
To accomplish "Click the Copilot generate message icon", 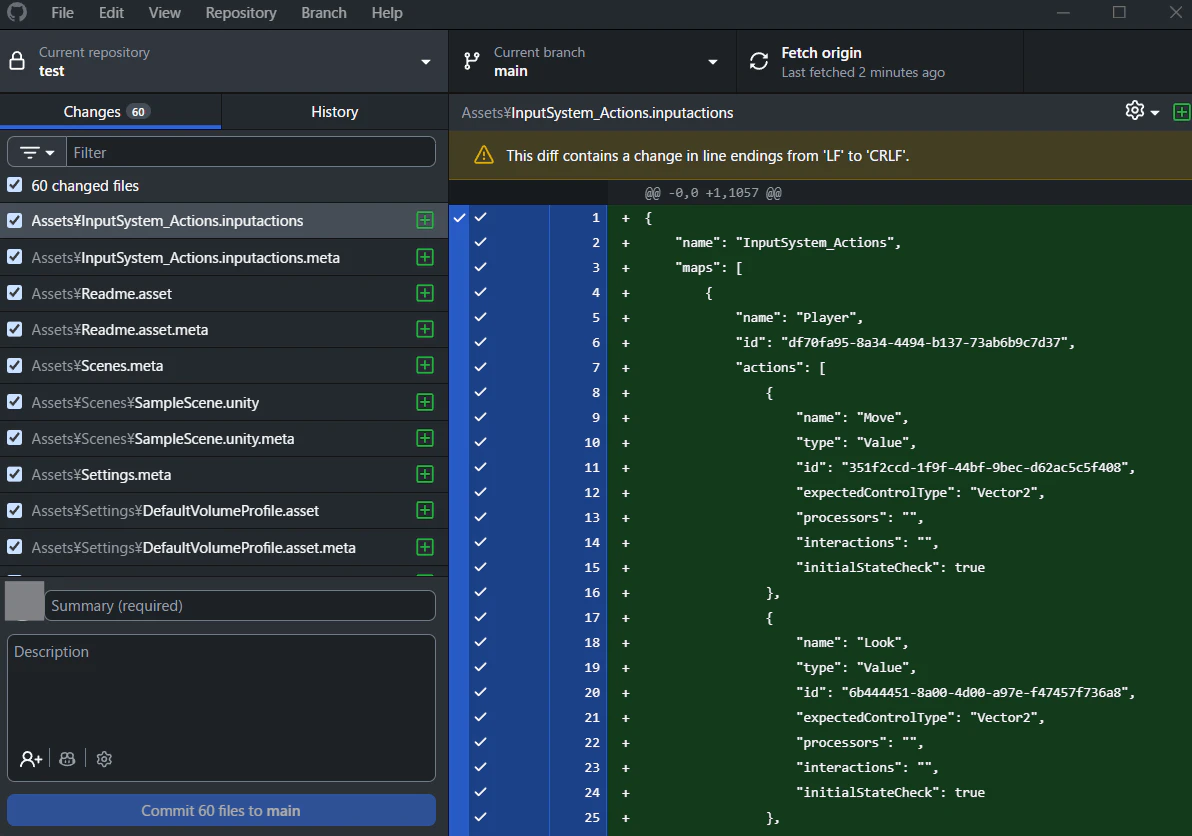I will coord(67,758).
